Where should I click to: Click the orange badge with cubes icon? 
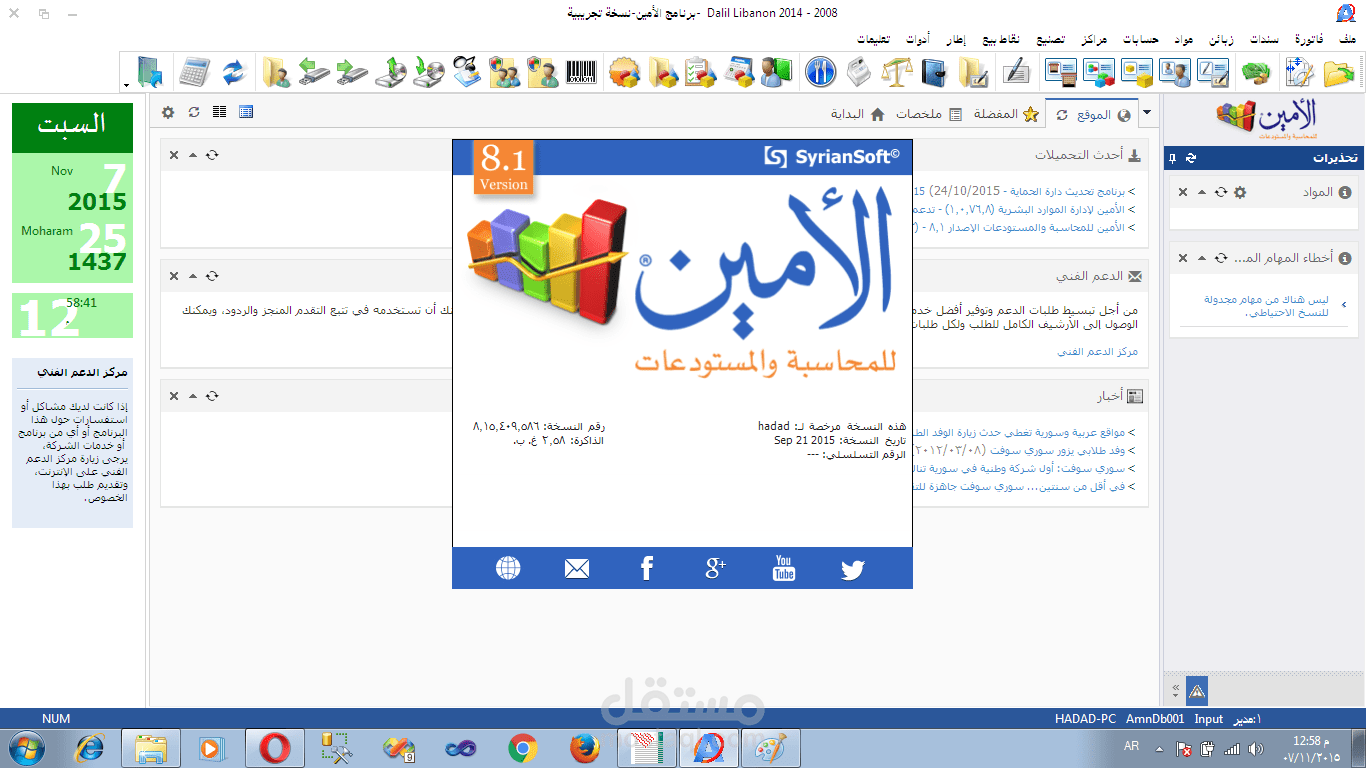[624, 72]
